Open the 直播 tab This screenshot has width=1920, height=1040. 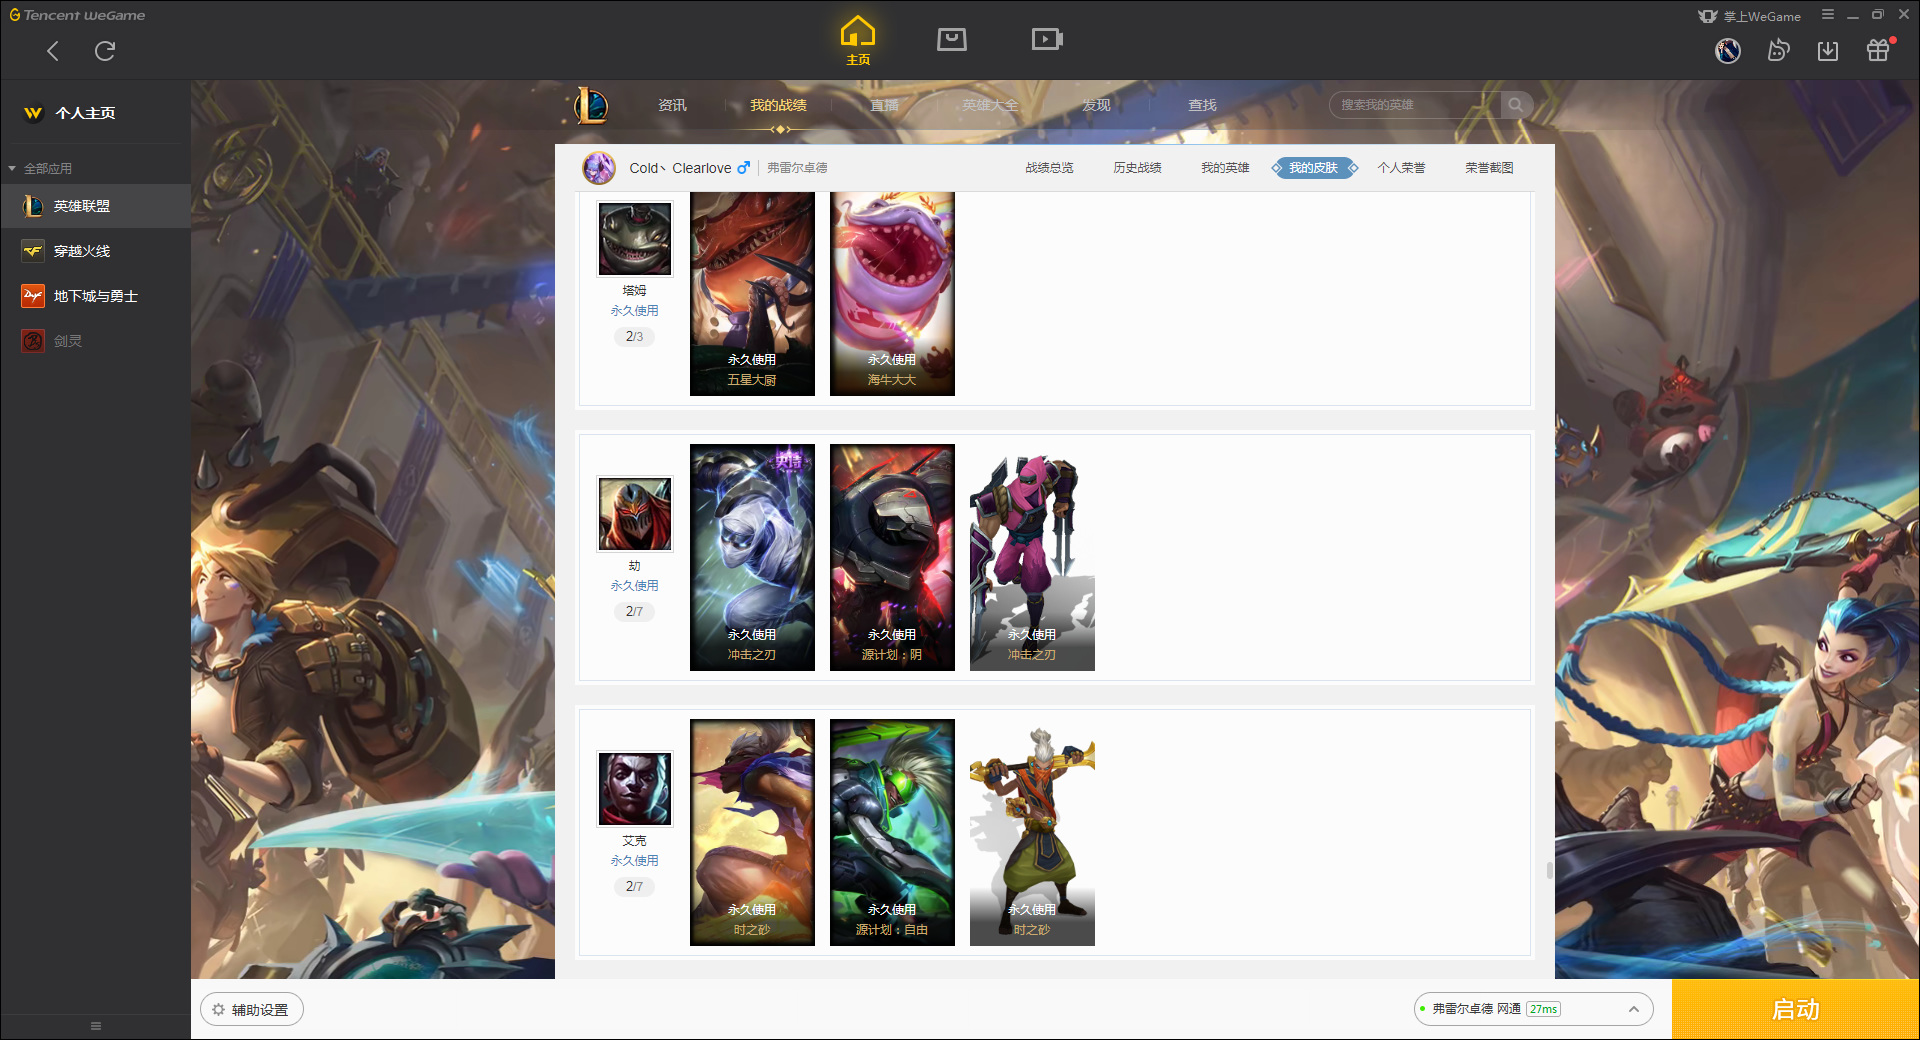[x=884, y=105]
